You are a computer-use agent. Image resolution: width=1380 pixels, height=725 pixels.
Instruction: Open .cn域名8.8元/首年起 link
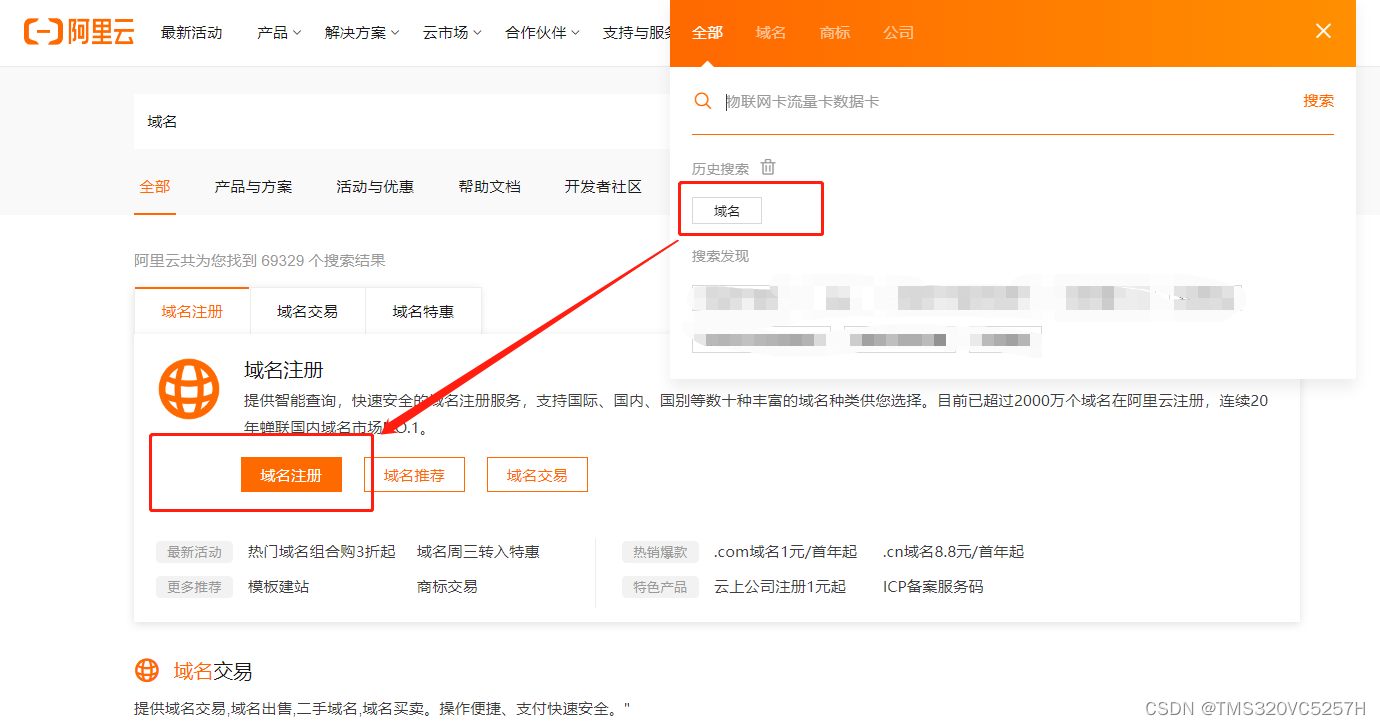(954, 552)
